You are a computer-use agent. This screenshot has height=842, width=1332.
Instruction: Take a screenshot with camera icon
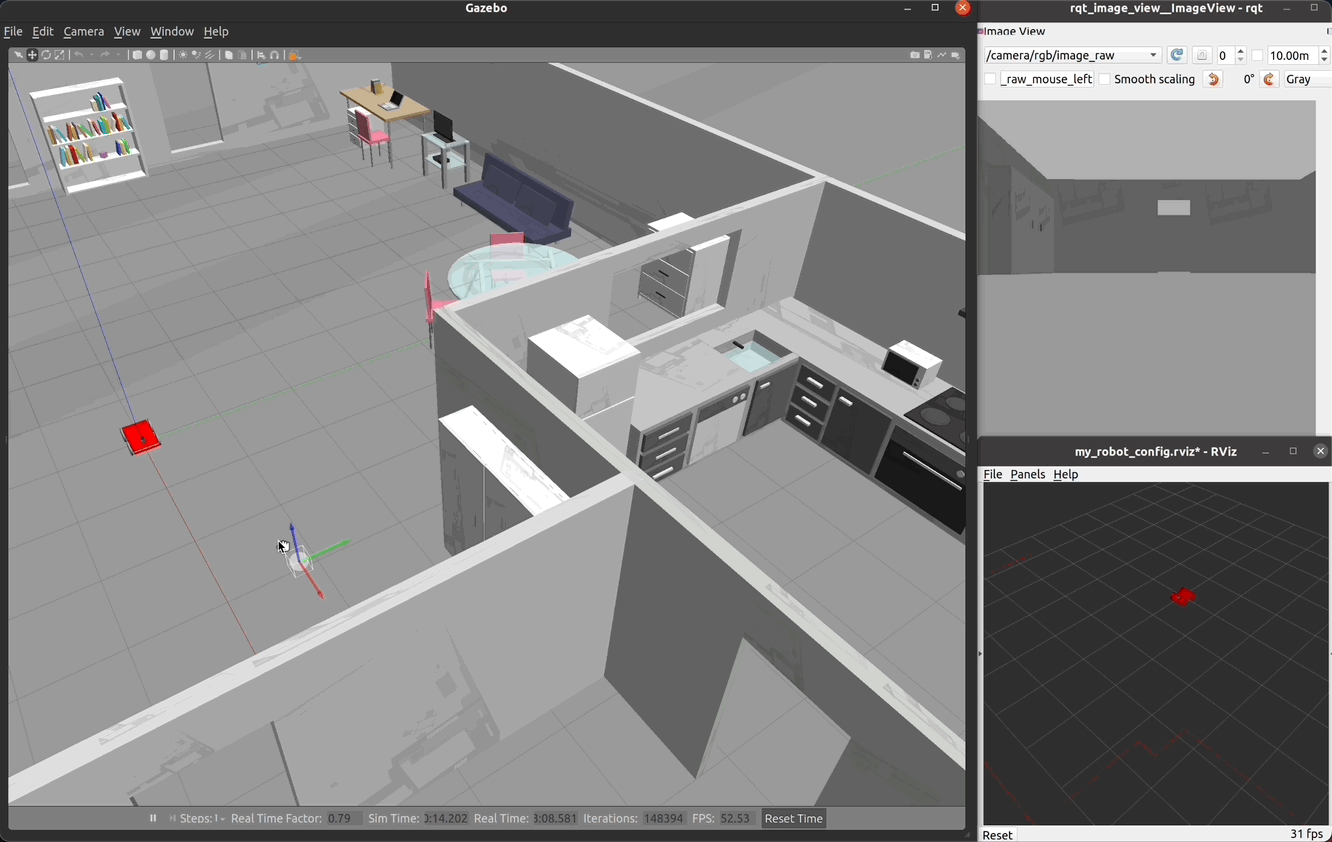(915, 55)
